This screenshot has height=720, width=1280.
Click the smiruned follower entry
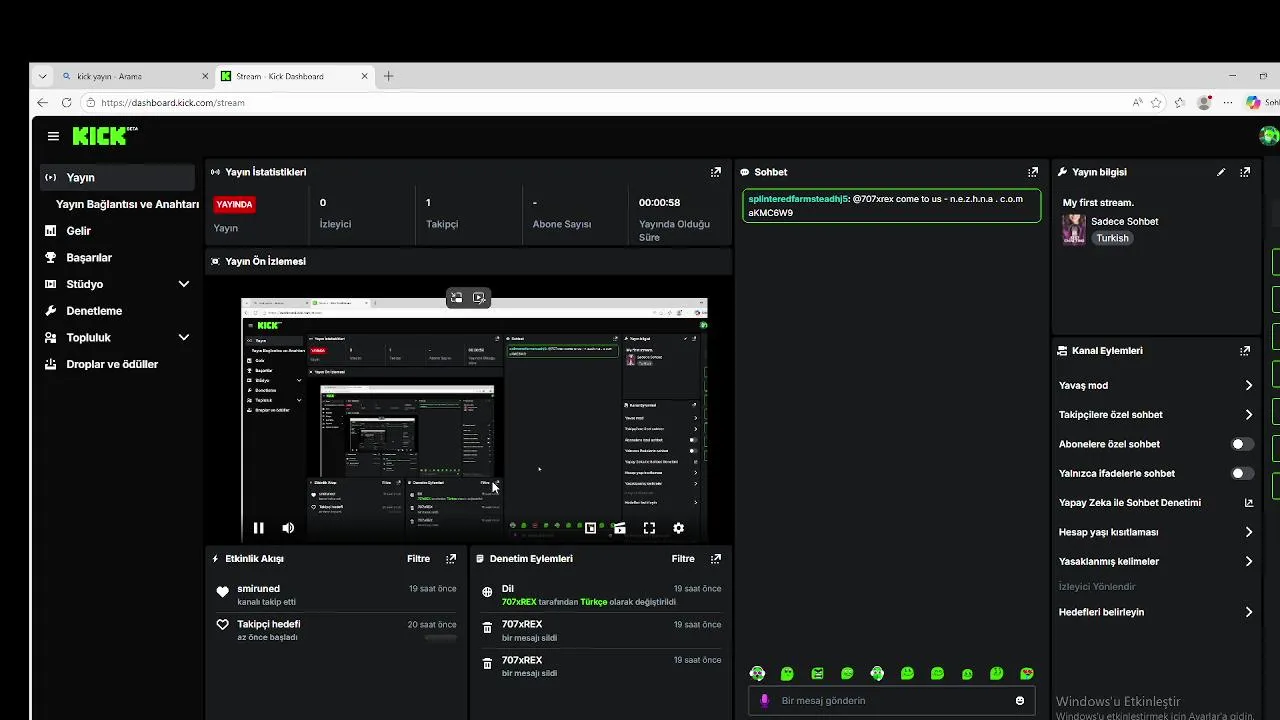coord(336,595)
